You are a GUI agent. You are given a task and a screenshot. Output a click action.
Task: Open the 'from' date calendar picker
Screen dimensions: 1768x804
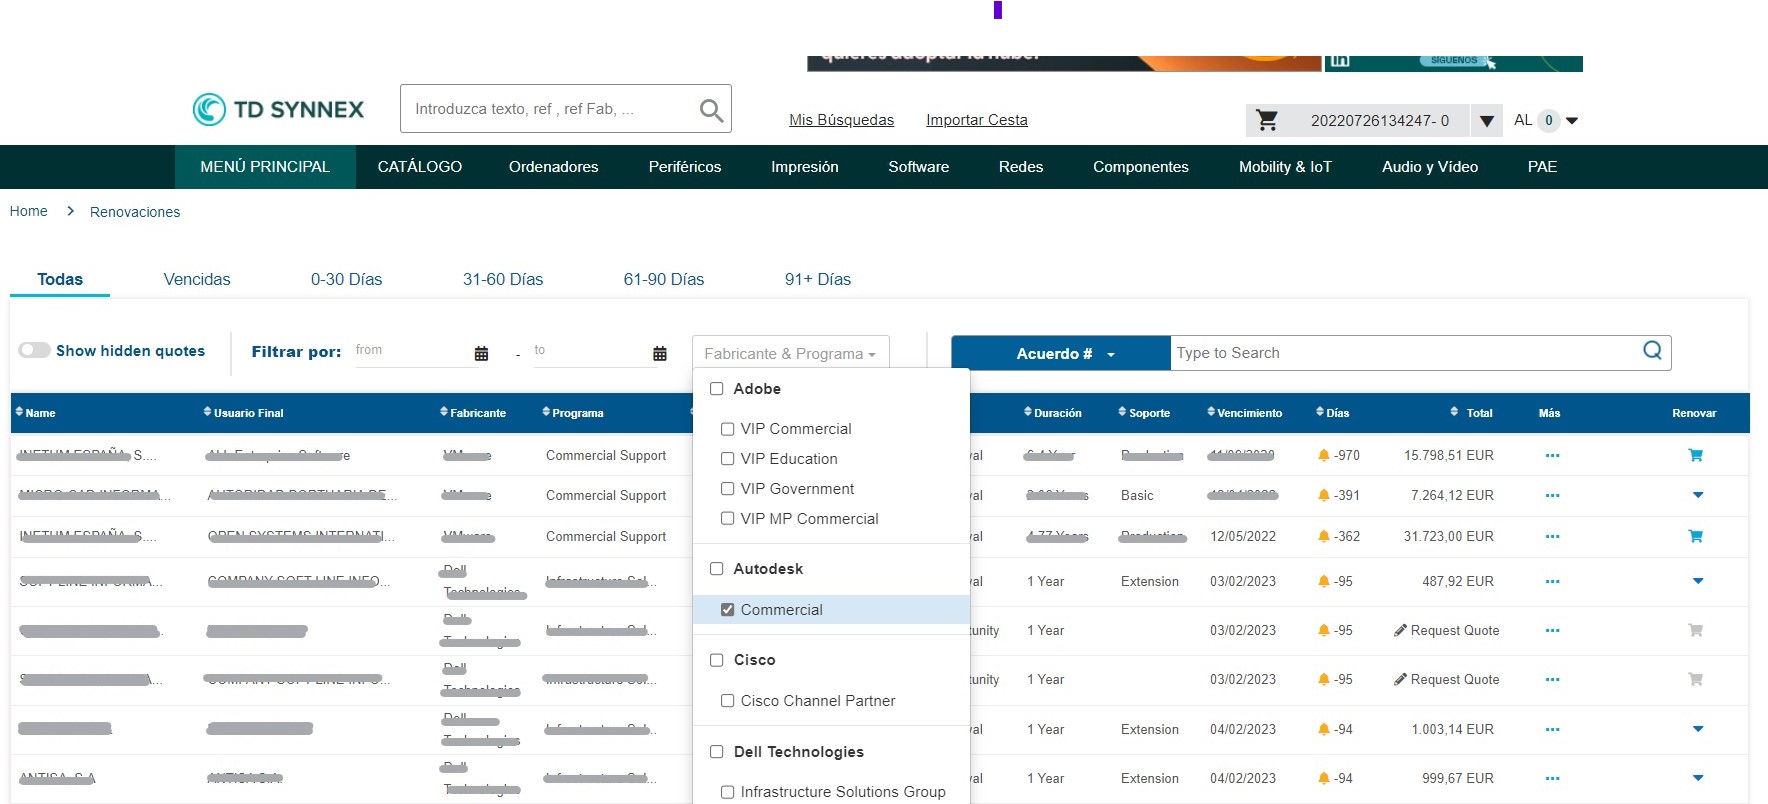pyautogui.click(x=481, y=353)
